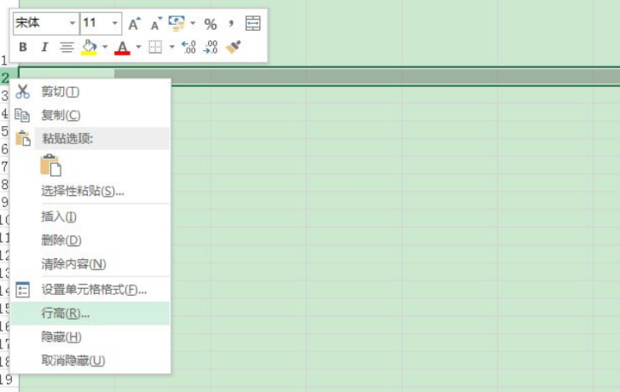The height and width of the screenshot is (392, 620).
Task: Choose 清除内容(N) menu entry
Action: (x=91, y=264)
